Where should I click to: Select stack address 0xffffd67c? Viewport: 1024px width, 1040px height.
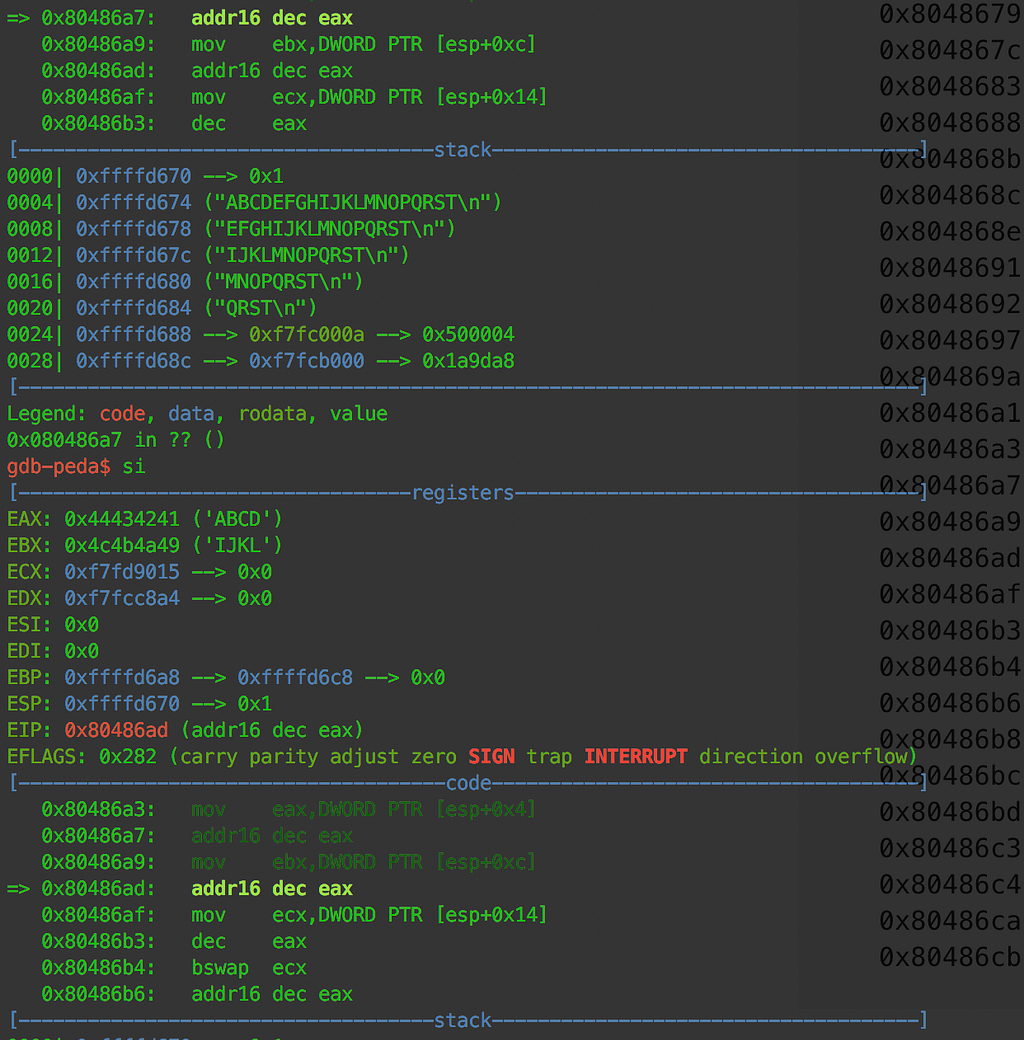(133, 255)
